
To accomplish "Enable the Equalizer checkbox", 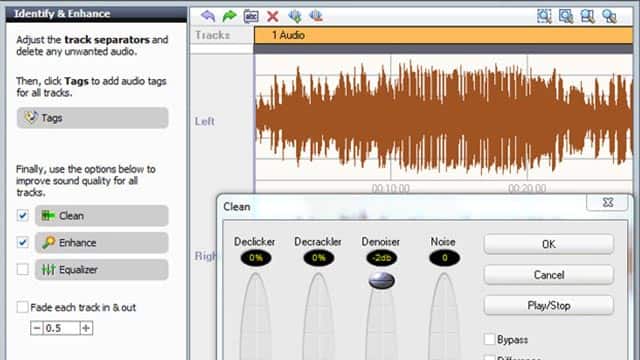I will tap(23, 269).
